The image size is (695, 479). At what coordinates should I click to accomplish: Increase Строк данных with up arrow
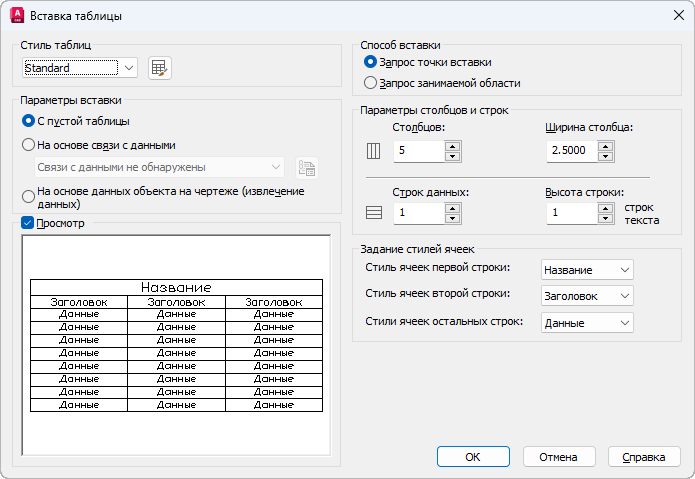pos(452,207)
